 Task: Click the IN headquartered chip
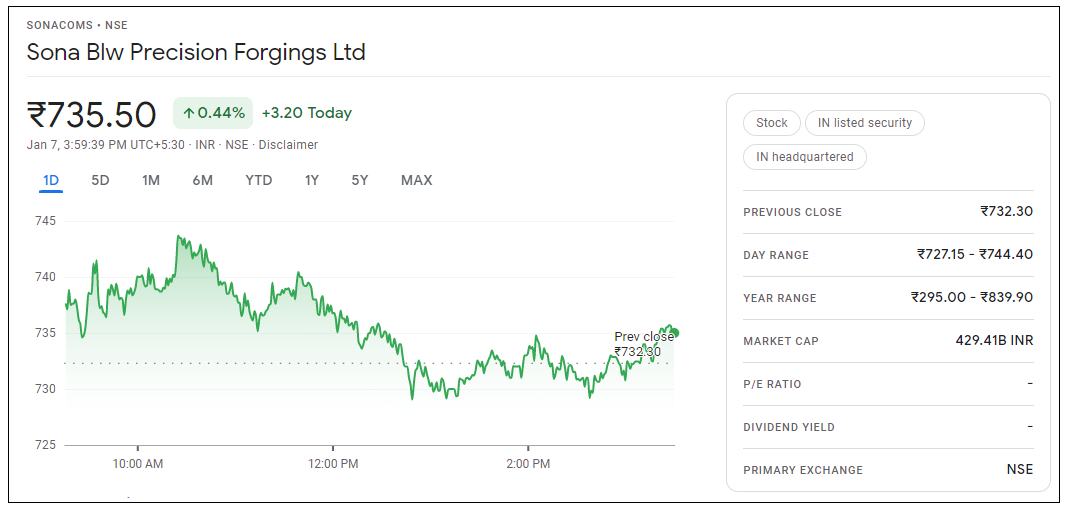pyautogui.click(x=804, y=157)
